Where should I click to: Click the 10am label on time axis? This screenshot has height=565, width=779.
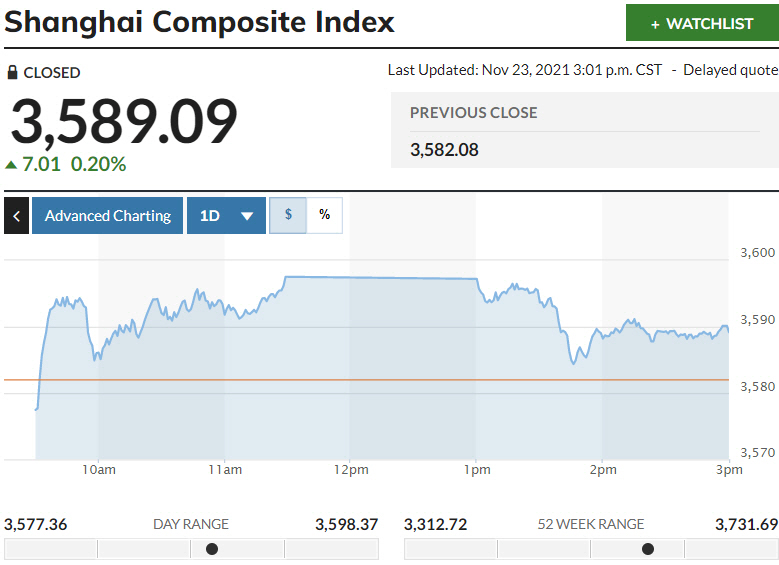point(98,470)
